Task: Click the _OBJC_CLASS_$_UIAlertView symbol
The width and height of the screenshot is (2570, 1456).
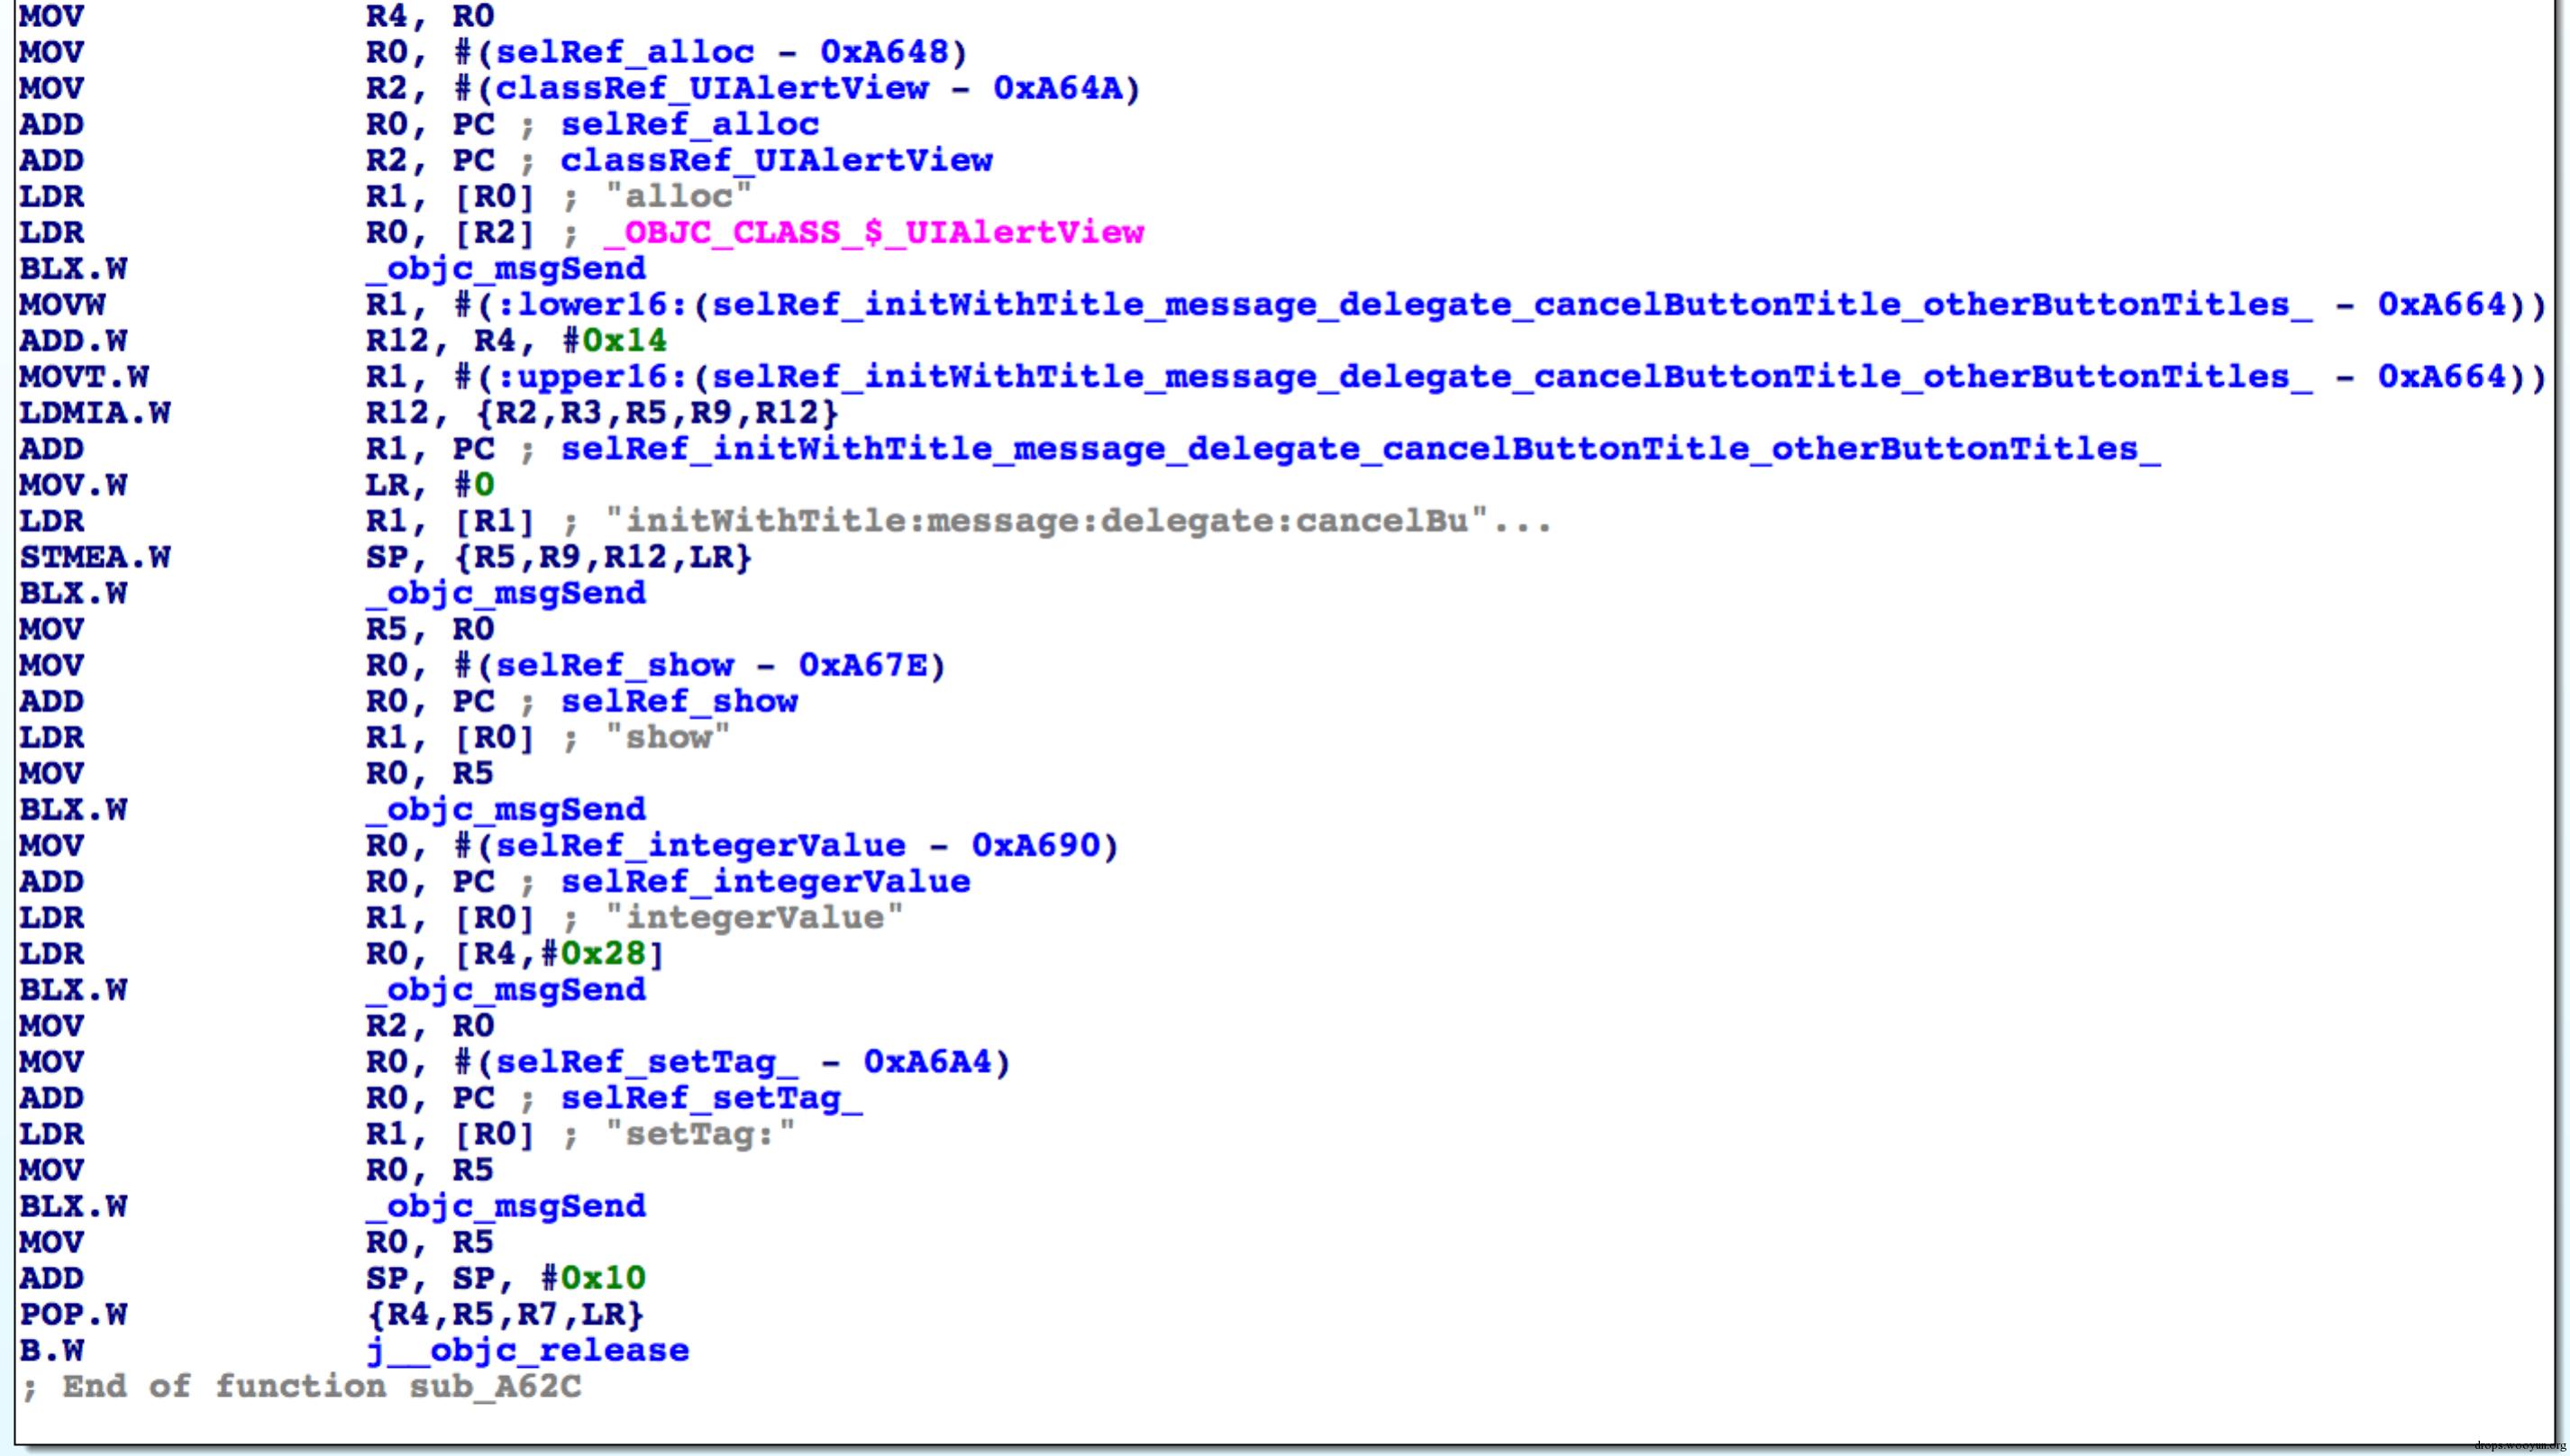Action: tap(873, 232)
